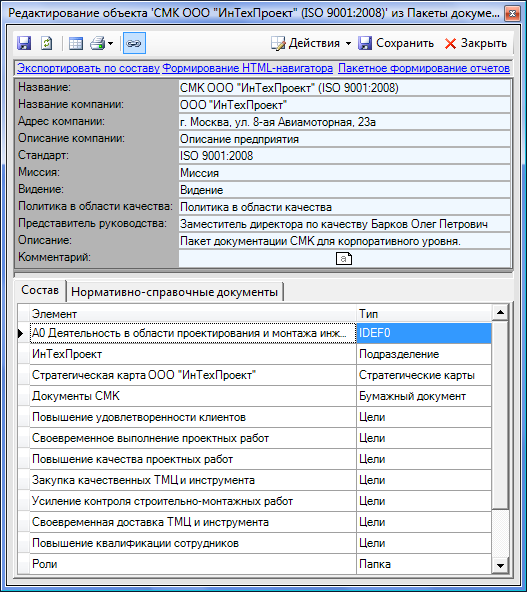Click the scrollbar down arrow
The image size is (527, 592).
[x=500, y=566]
